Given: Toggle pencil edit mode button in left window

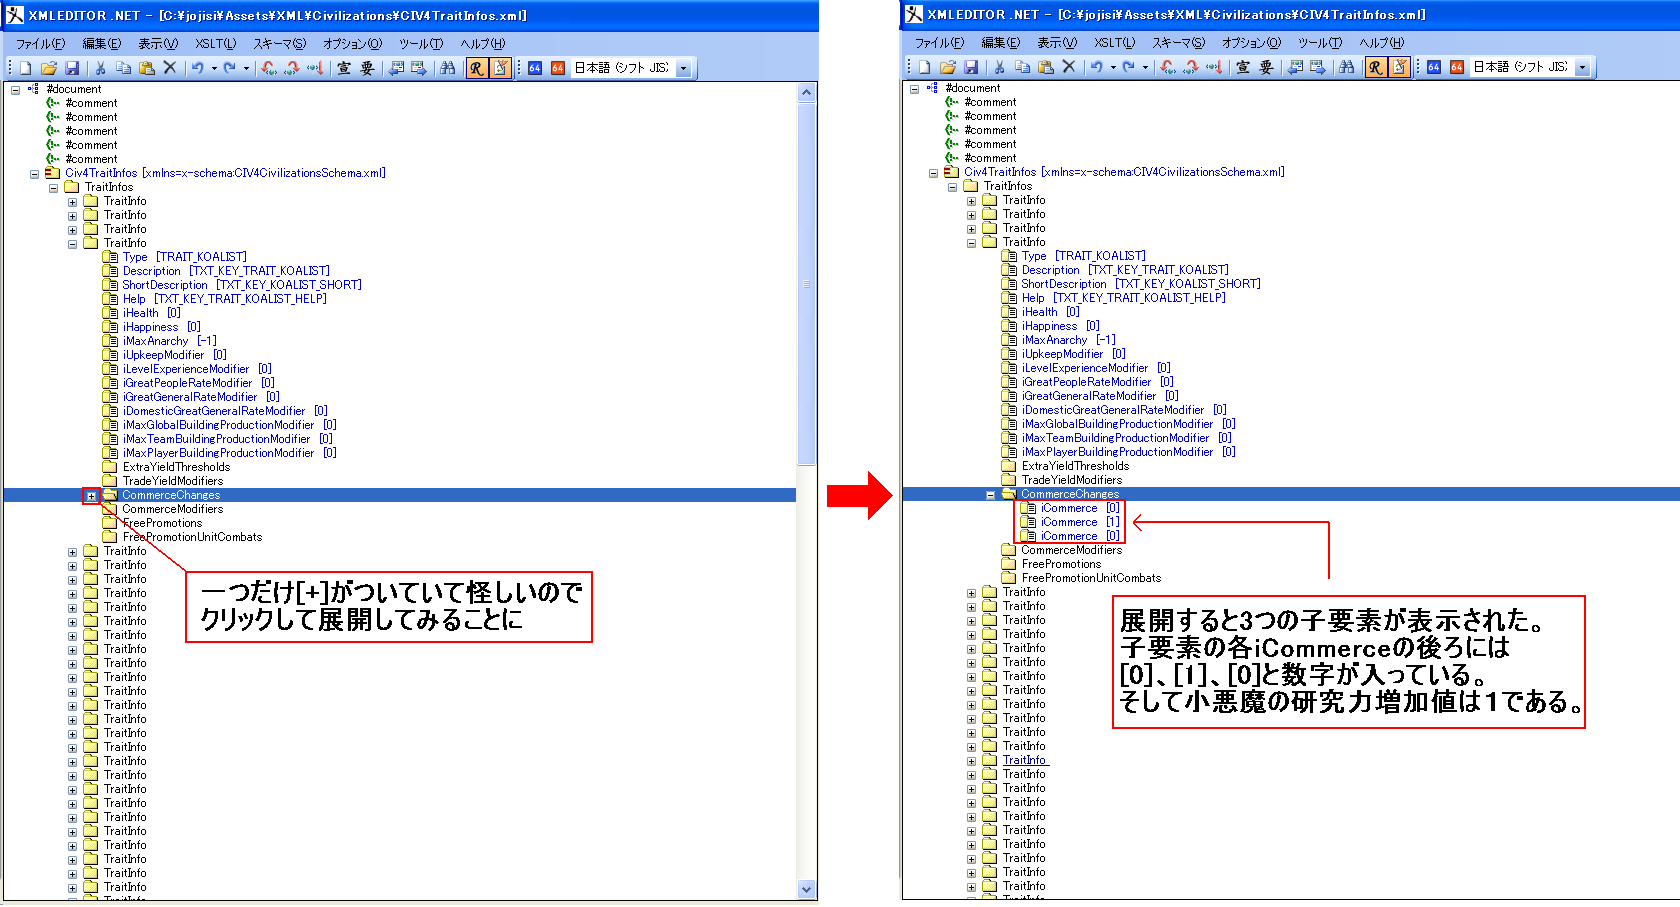Looking at the screenshot, I should [x=500, y=68].
